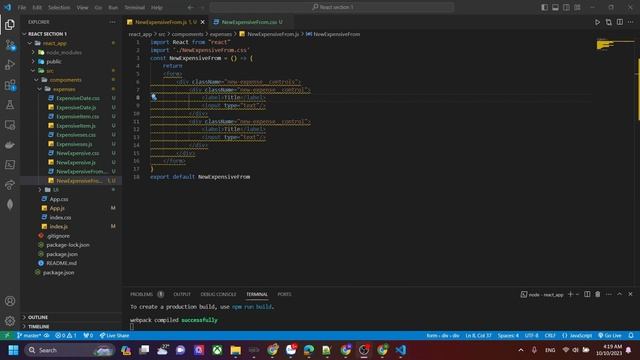640x360 pixels.
Task: Open the Source Control view
Action: pos(10,45)
